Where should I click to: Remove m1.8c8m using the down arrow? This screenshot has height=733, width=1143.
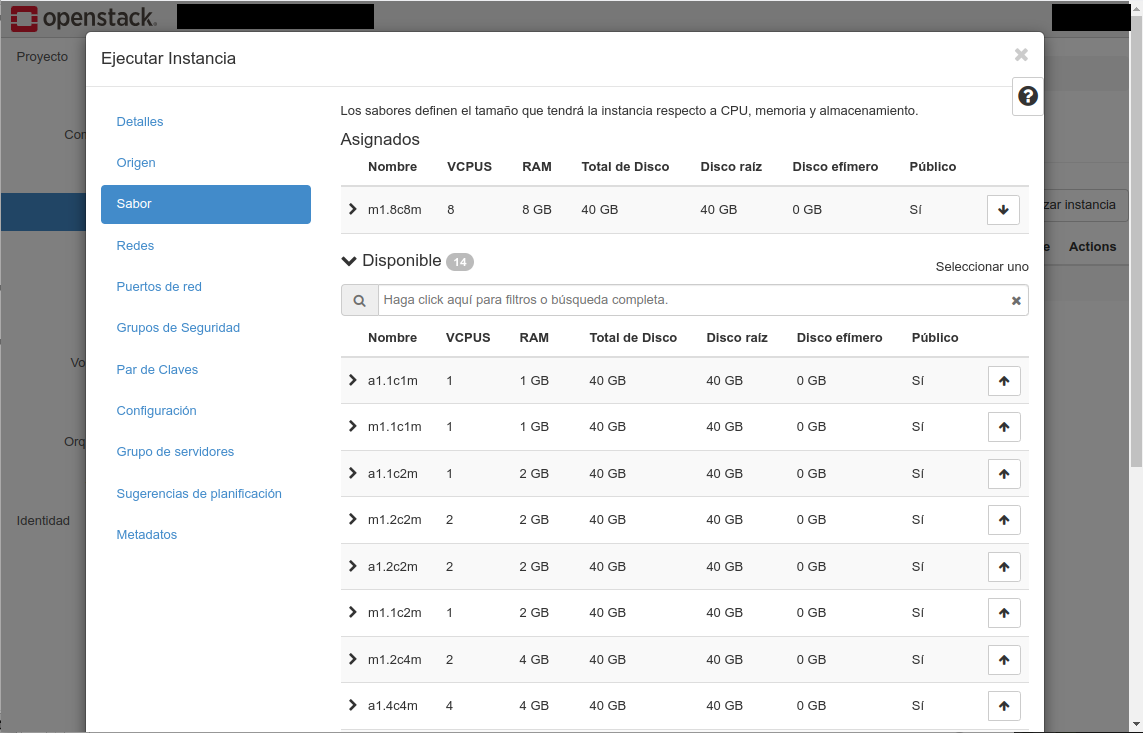(x=1003, y=210)
